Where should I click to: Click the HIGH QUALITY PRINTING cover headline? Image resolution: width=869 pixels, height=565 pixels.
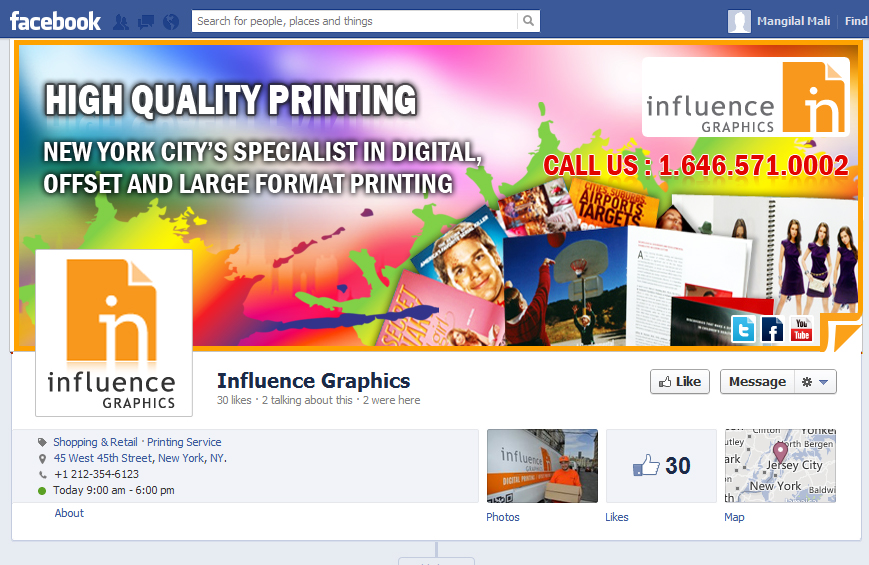231,100
